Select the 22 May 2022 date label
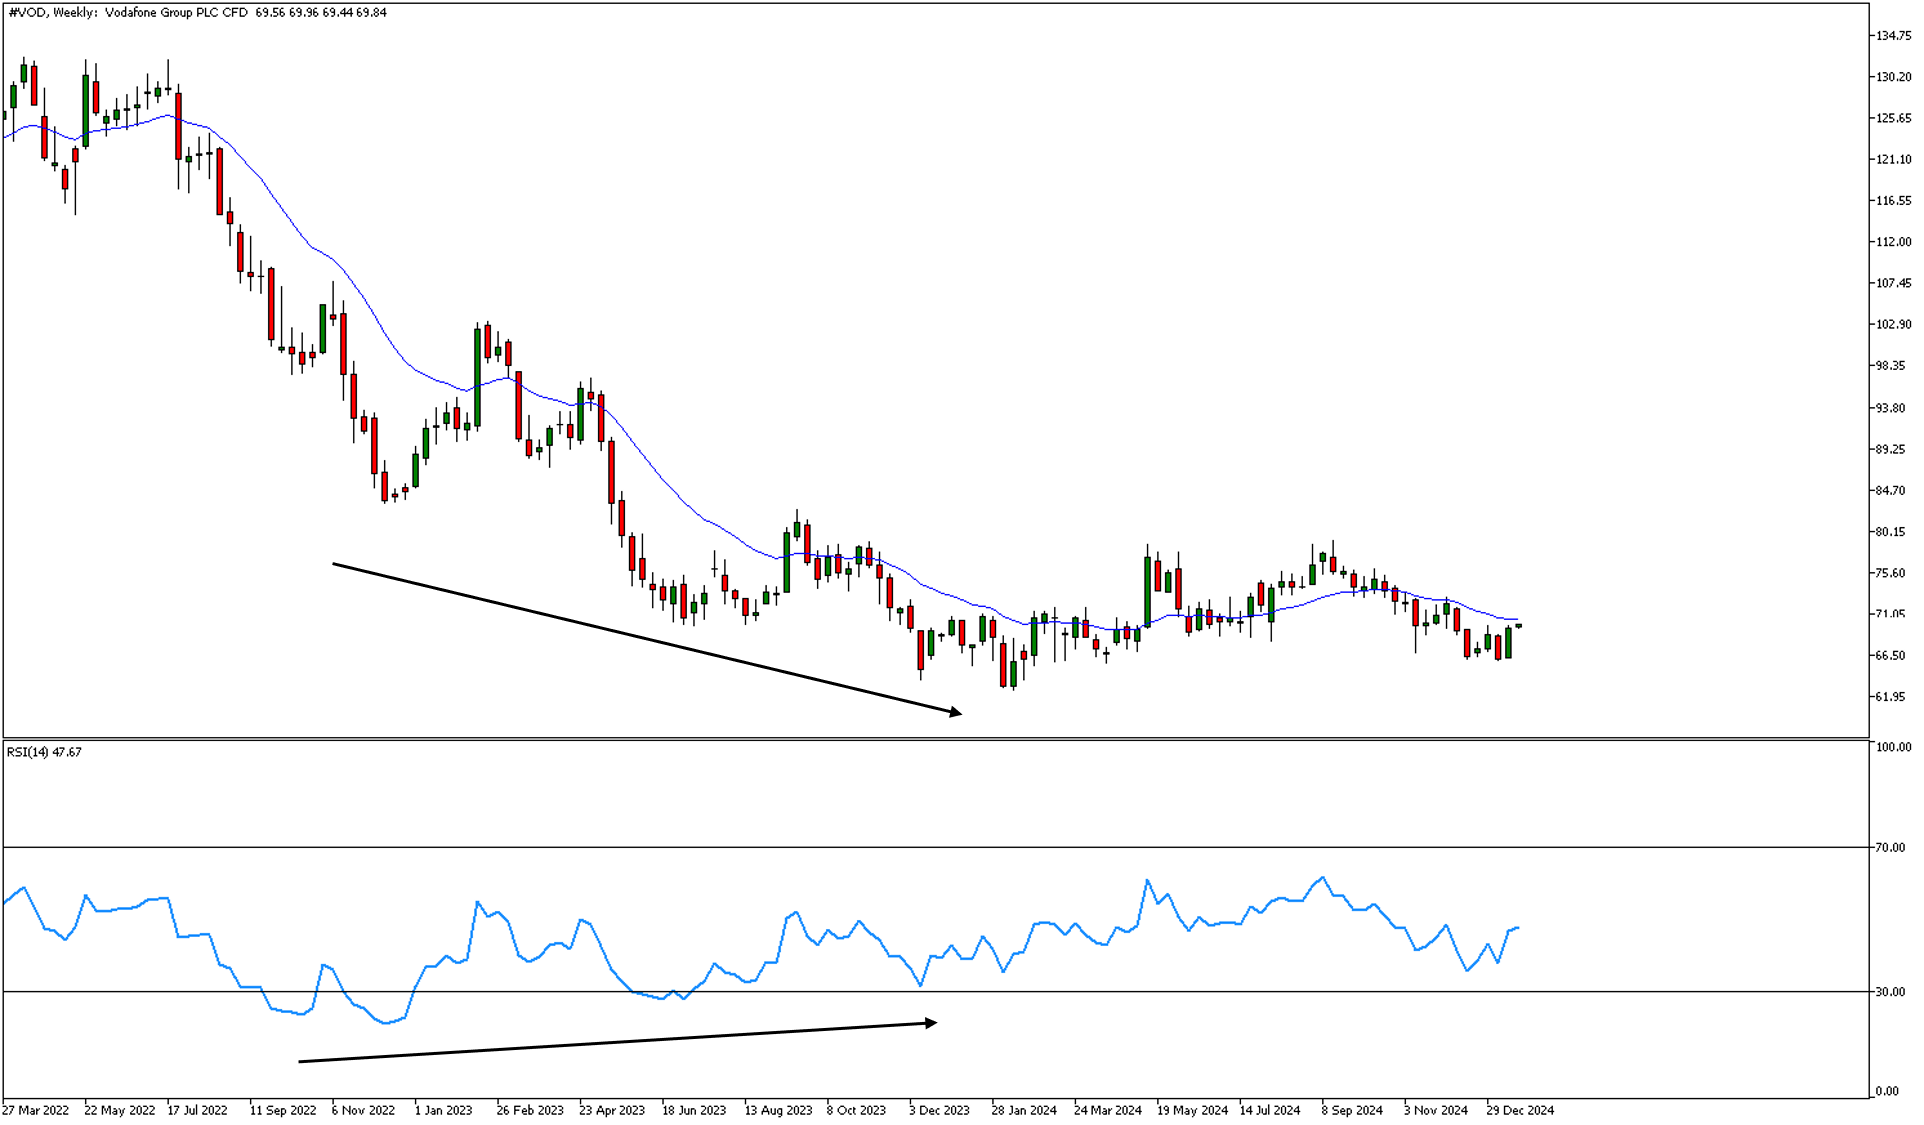 (120, 1111)
